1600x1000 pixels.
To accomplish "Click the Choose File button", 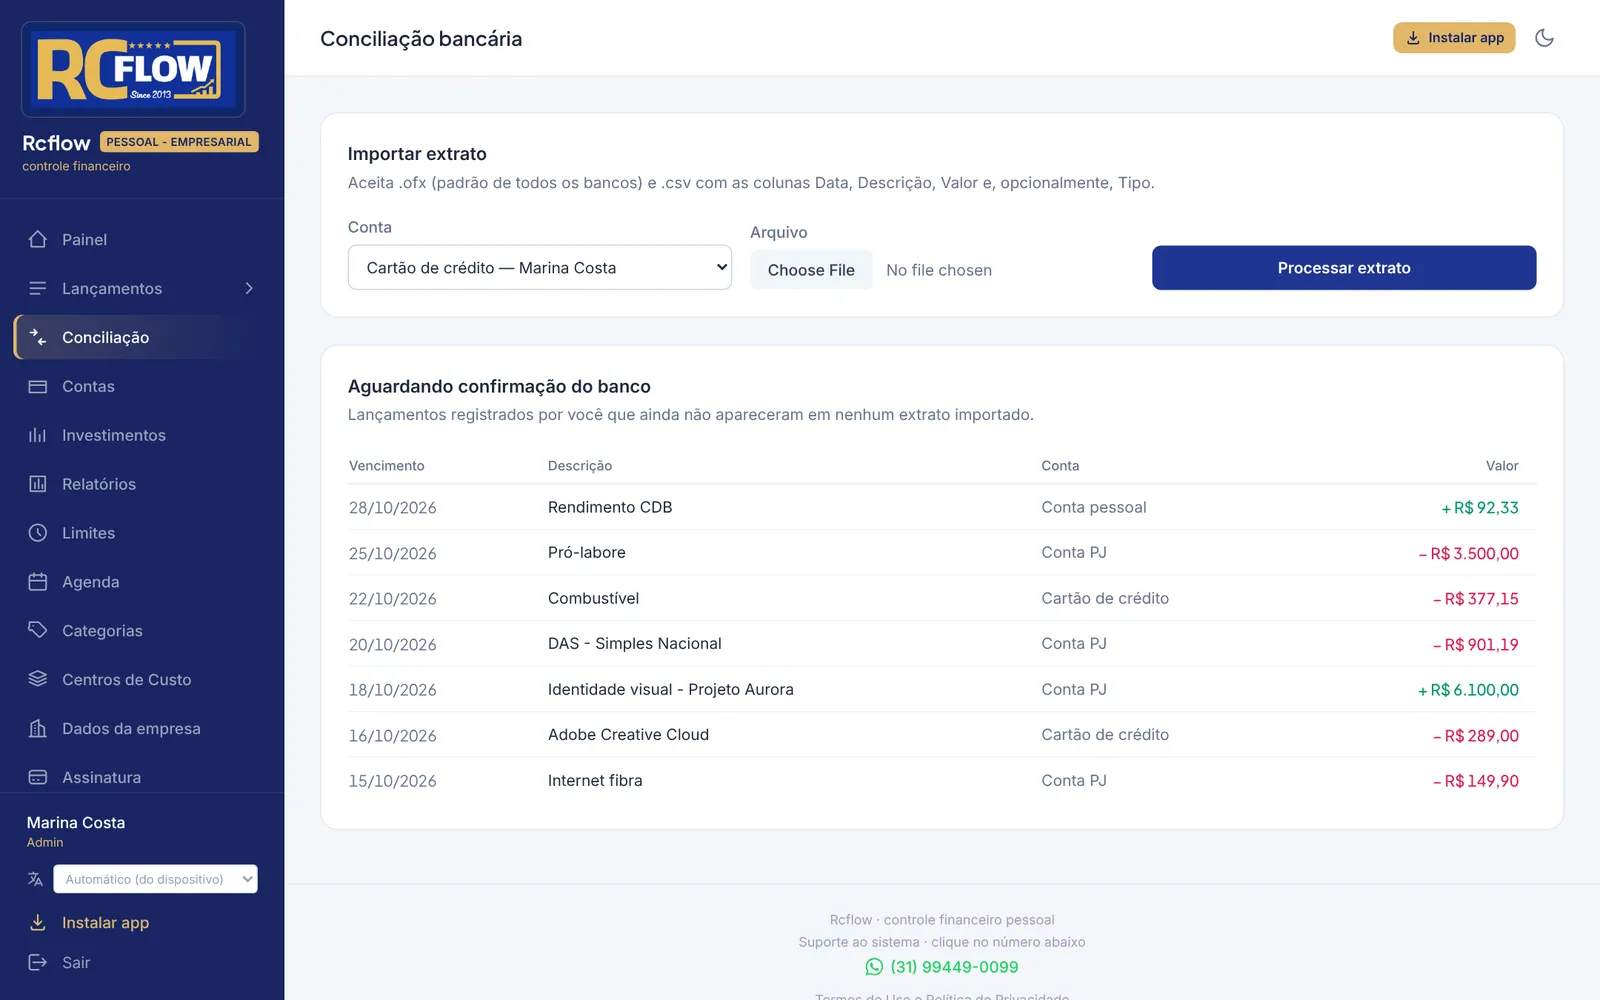I will coord(811,270).
